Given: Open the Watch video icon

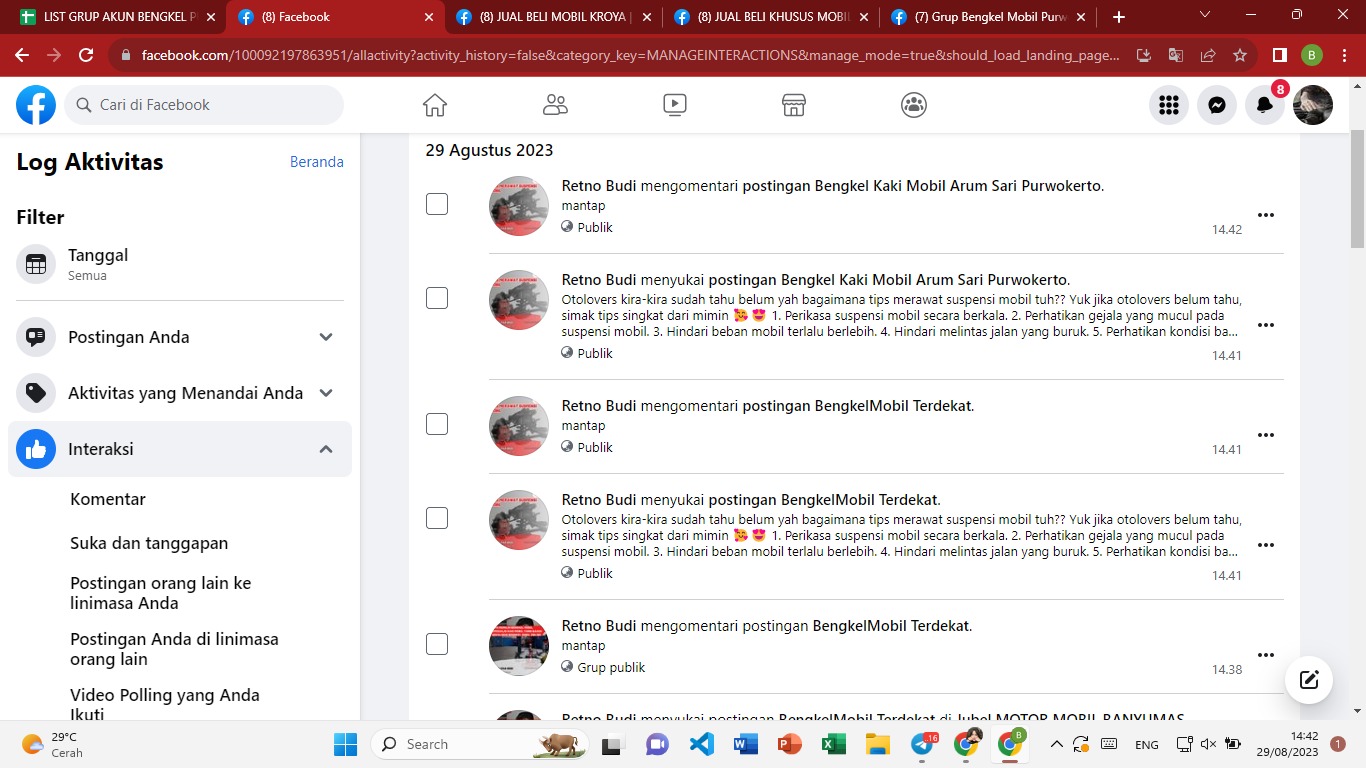Looking at the screenshot, I should click(x=675, y=105).
